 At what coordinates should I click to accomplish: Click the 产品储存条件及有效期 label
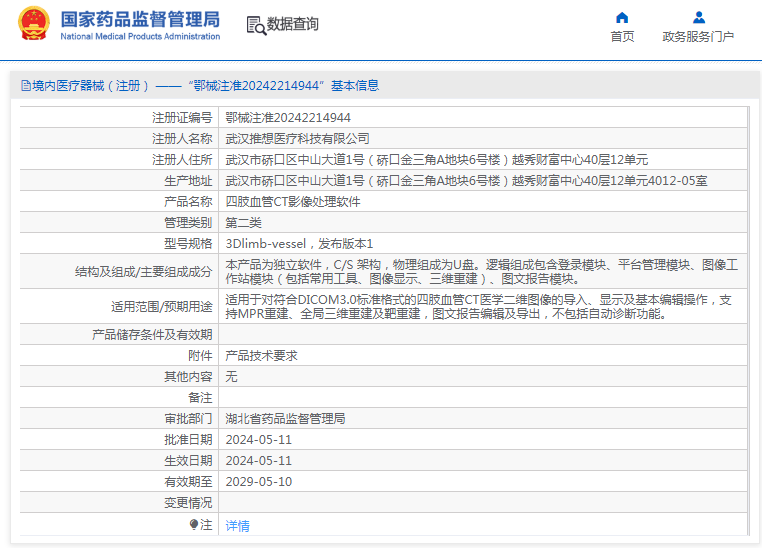click(152, 335)
